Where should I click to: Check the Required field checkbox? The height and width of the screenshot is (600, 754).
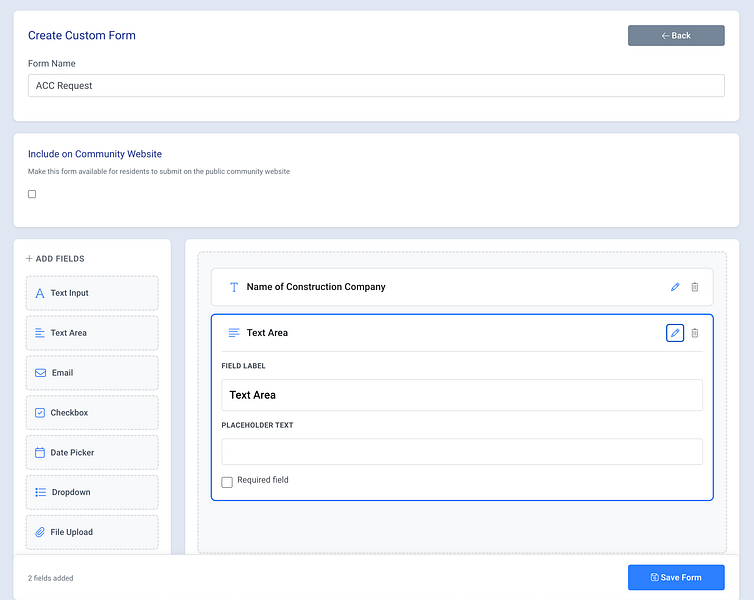tap(227, 482)
